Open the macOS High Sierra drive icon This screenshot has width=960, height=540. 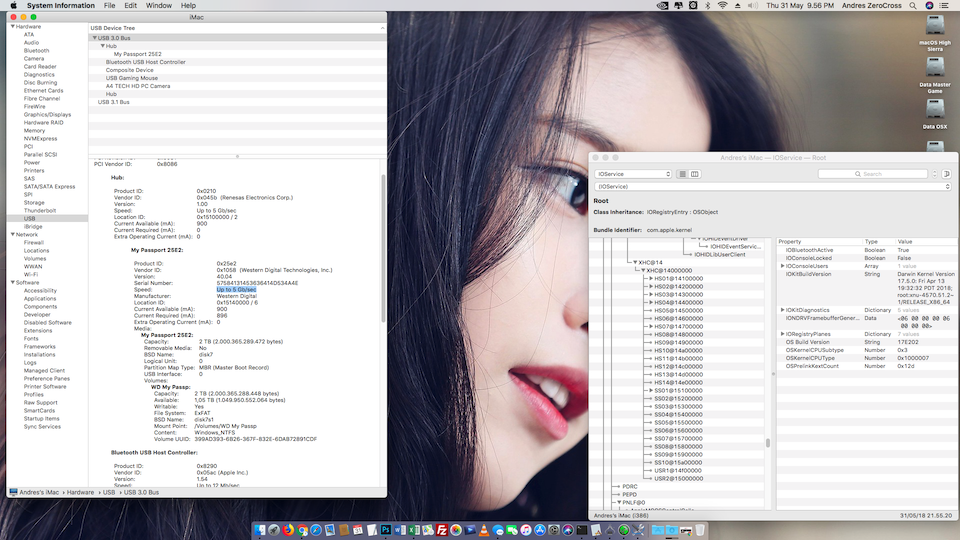pos(934,26)
